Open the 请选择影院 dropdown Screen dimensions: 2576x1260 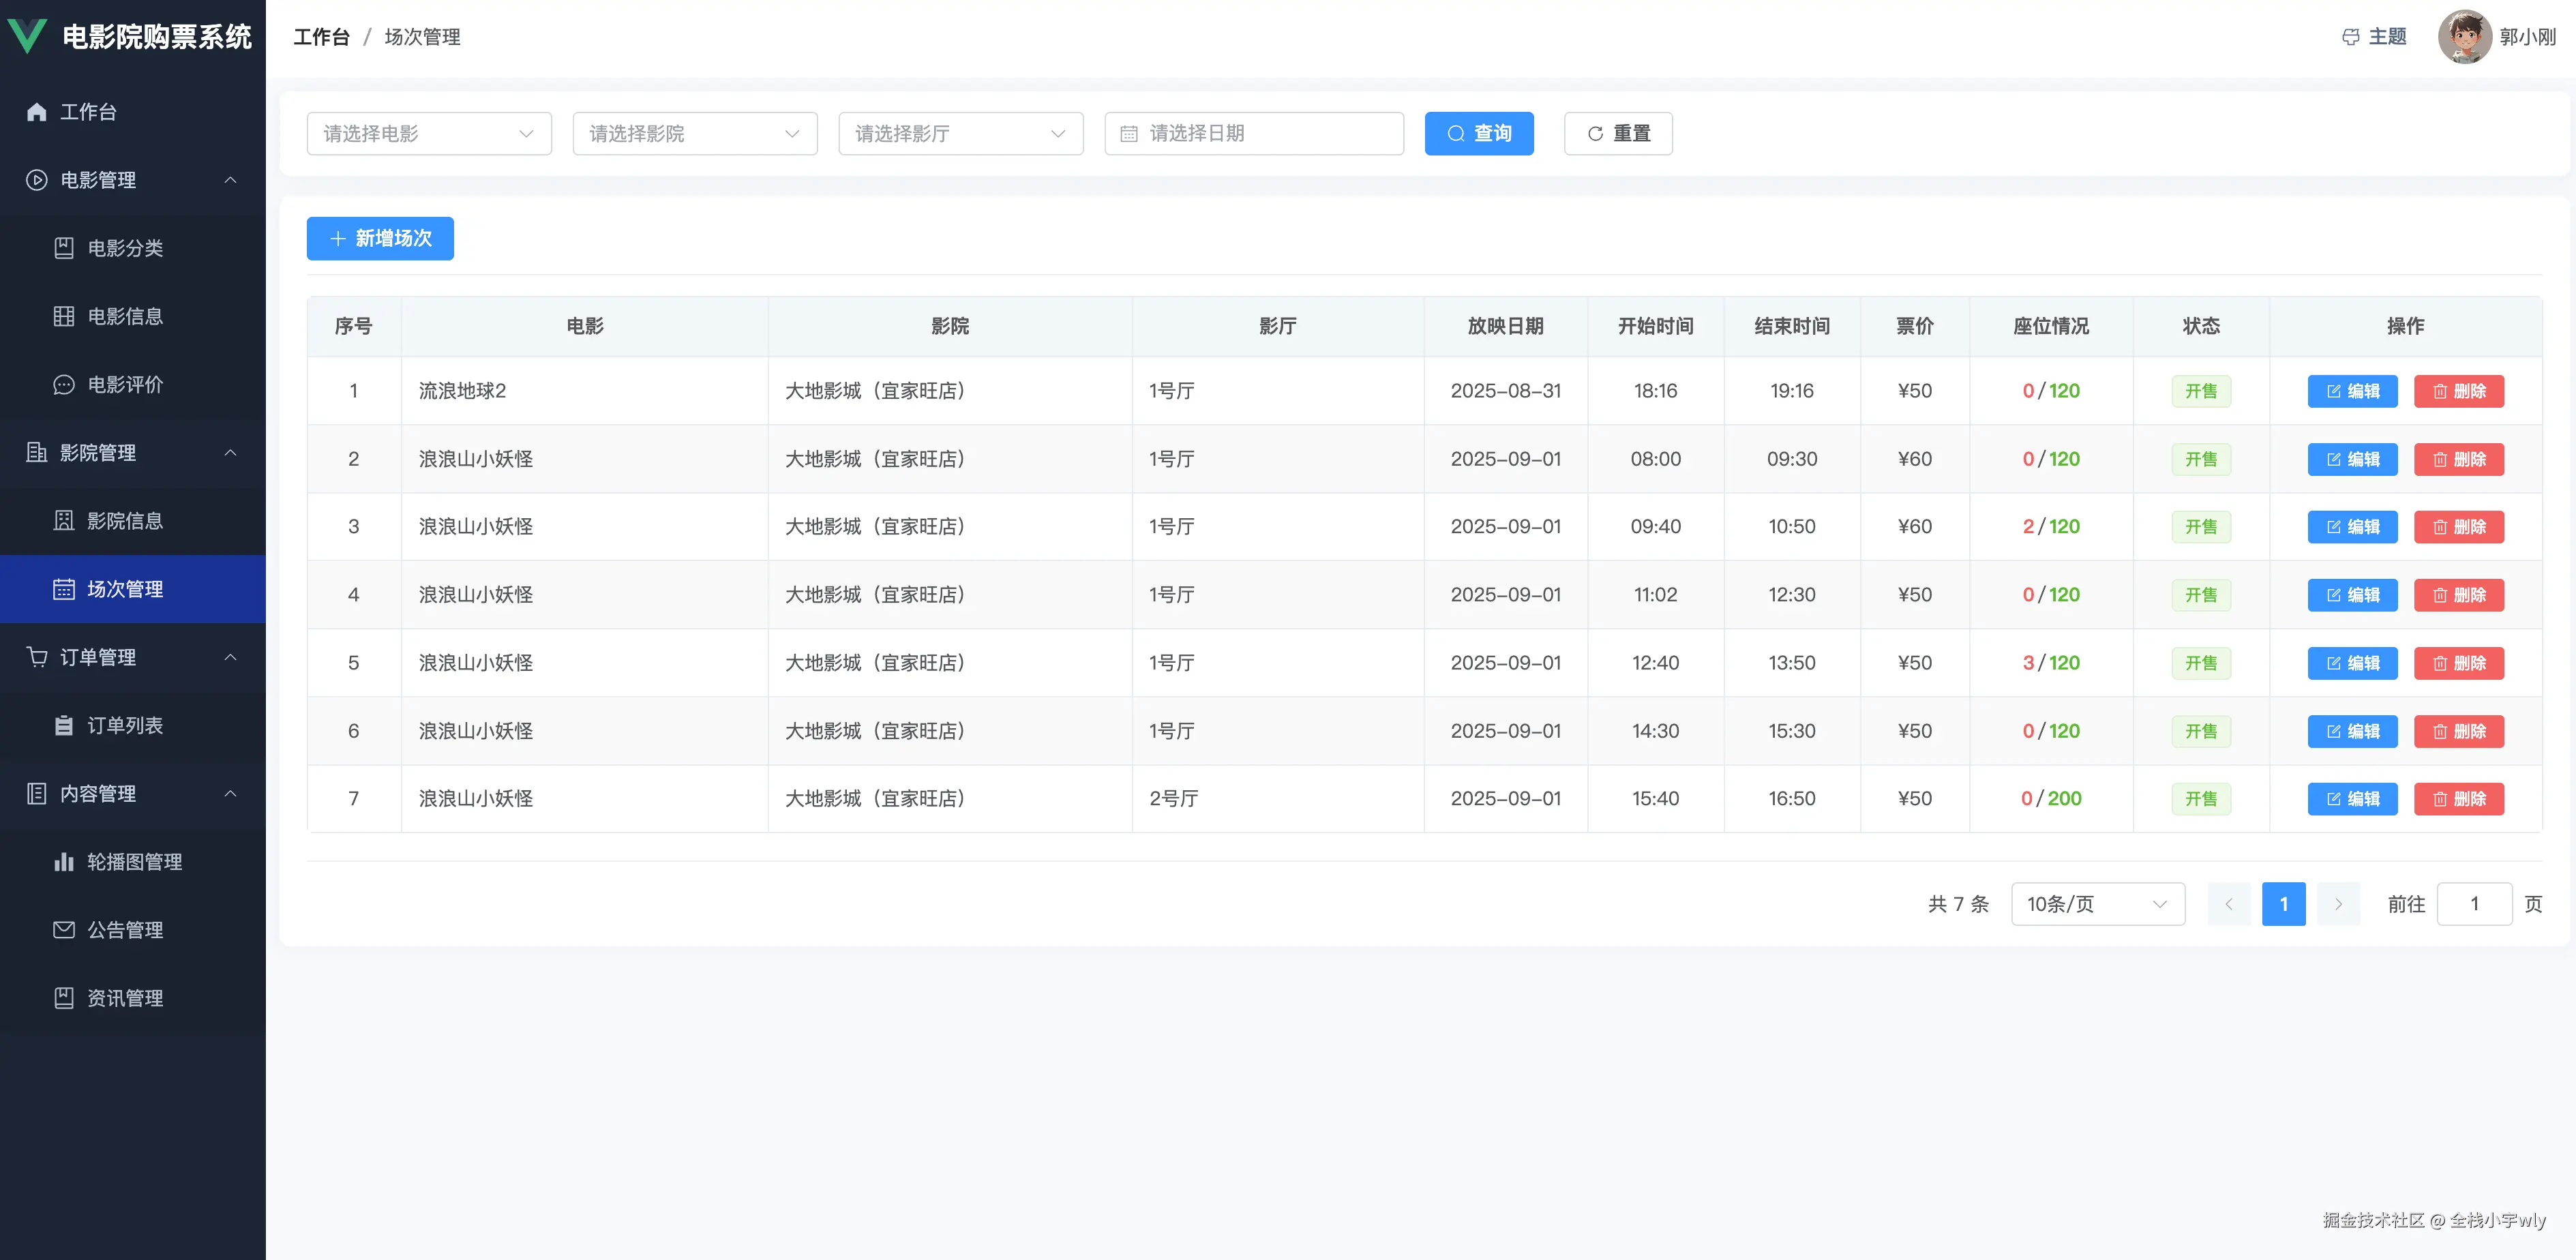click(695, 134)
